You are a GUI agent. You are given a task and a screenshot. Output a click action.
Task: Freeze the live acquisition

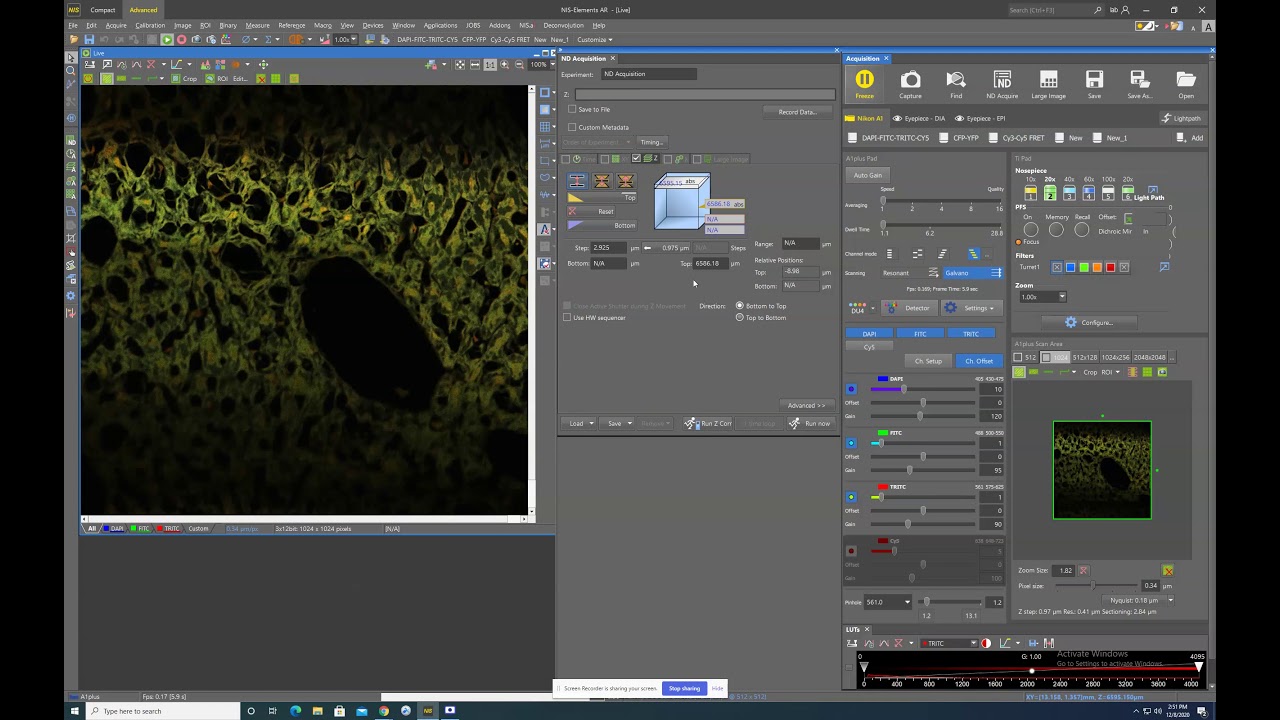click(864, 84)
